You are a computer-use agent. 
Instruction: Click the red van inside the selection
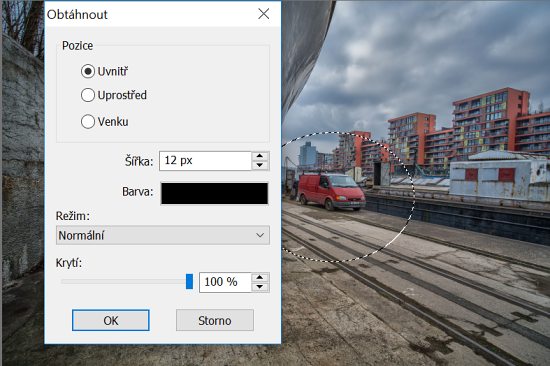[x=331, y=191]
